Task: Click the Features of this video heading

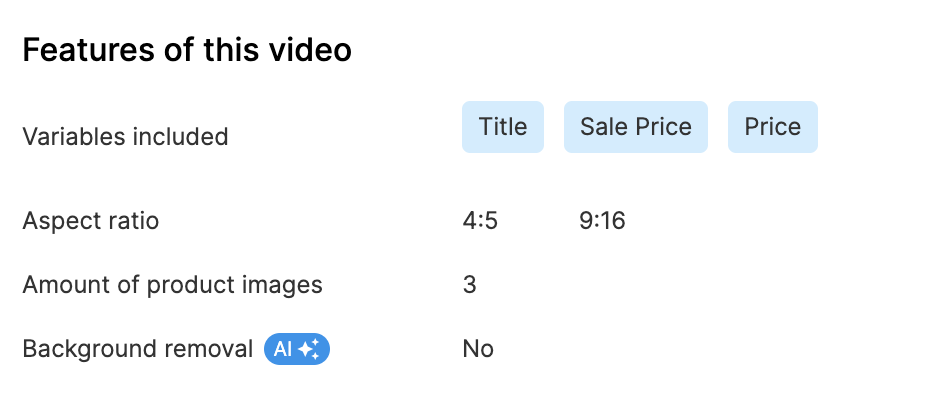Action: (x=187, y=50)
